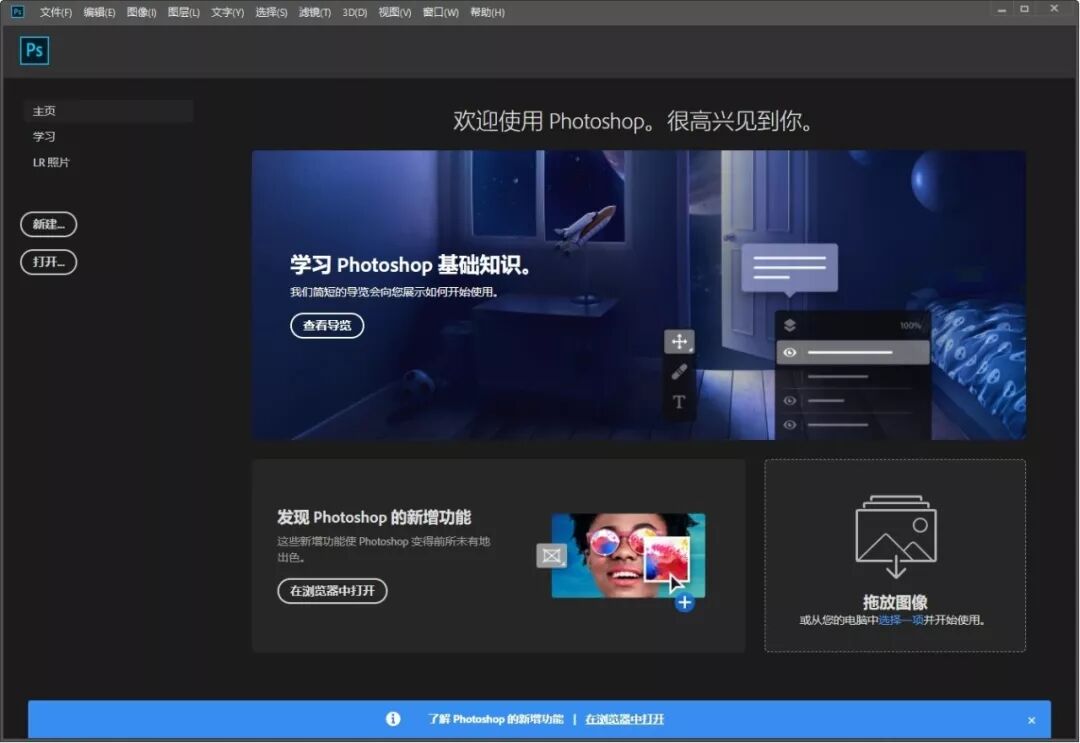The width and height of the screenshot is (1080, 743).
Task: Switch to the 学习 sidebar tab
Action: click(45, 136)
